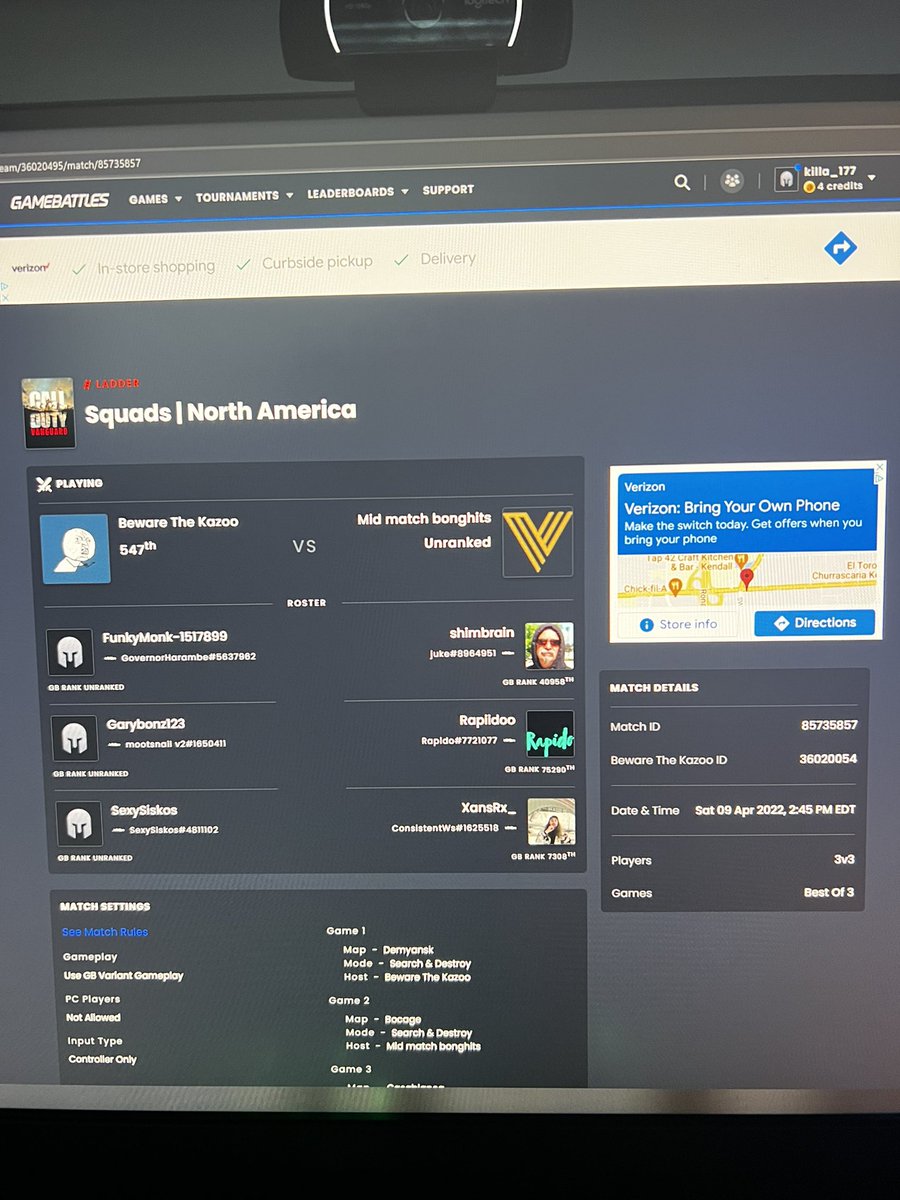The image size is (900, 1200).
Task: Click the Rapido#7721077 gamertag
Action: point(459,741)
